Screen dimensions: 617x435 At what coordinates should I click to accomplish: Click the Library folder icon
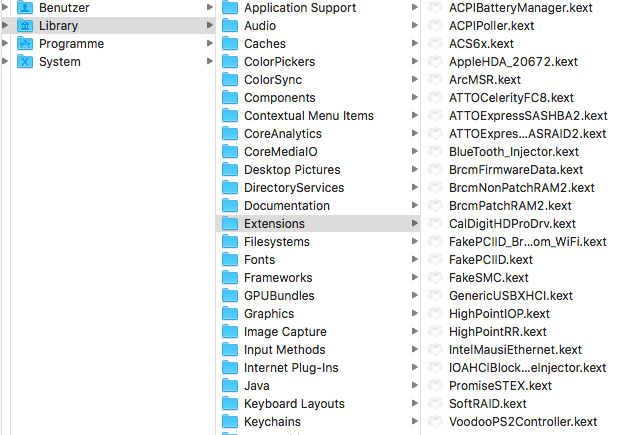point(25,25)
